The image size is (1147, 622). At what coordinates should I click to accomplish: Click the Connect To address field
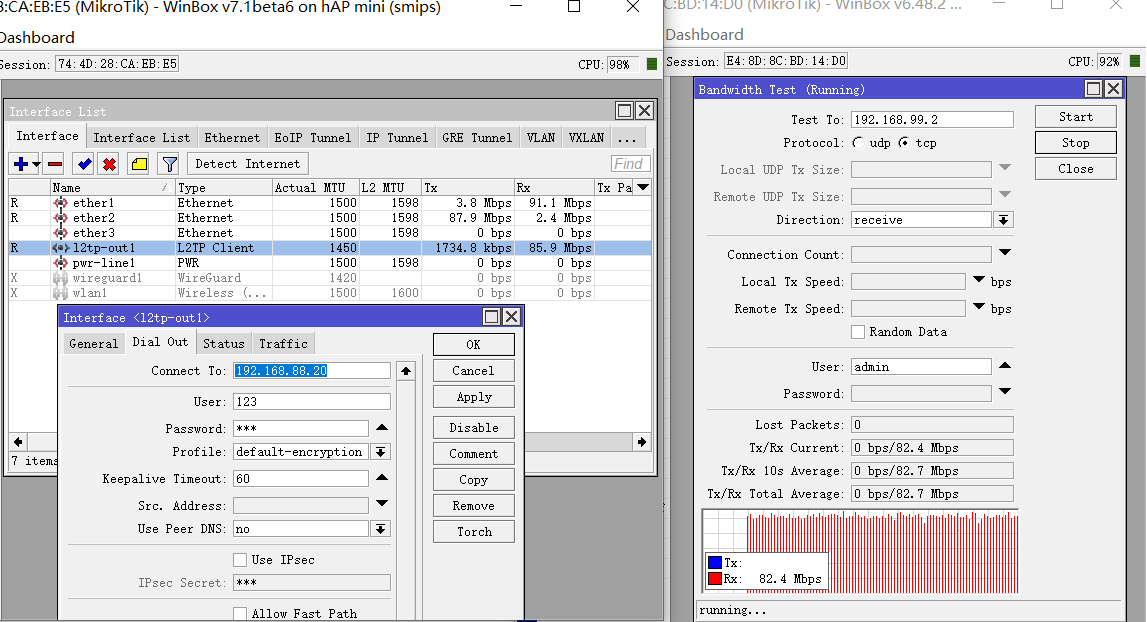[311, 371]
